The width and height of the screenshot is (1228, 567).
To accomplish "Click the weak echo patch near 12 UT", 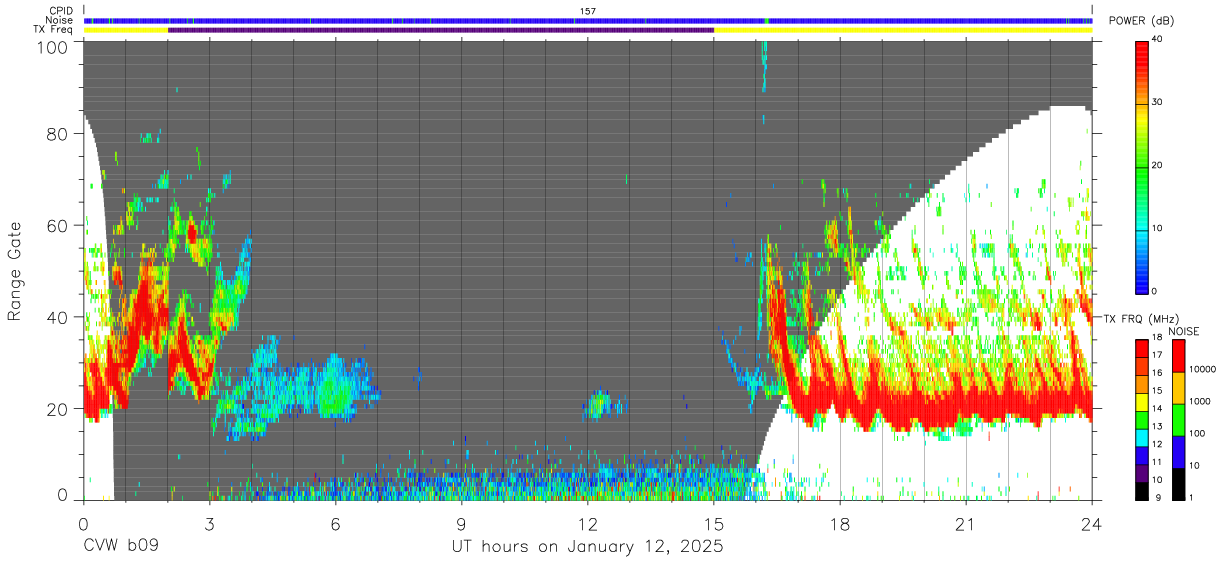I will 600,404.
